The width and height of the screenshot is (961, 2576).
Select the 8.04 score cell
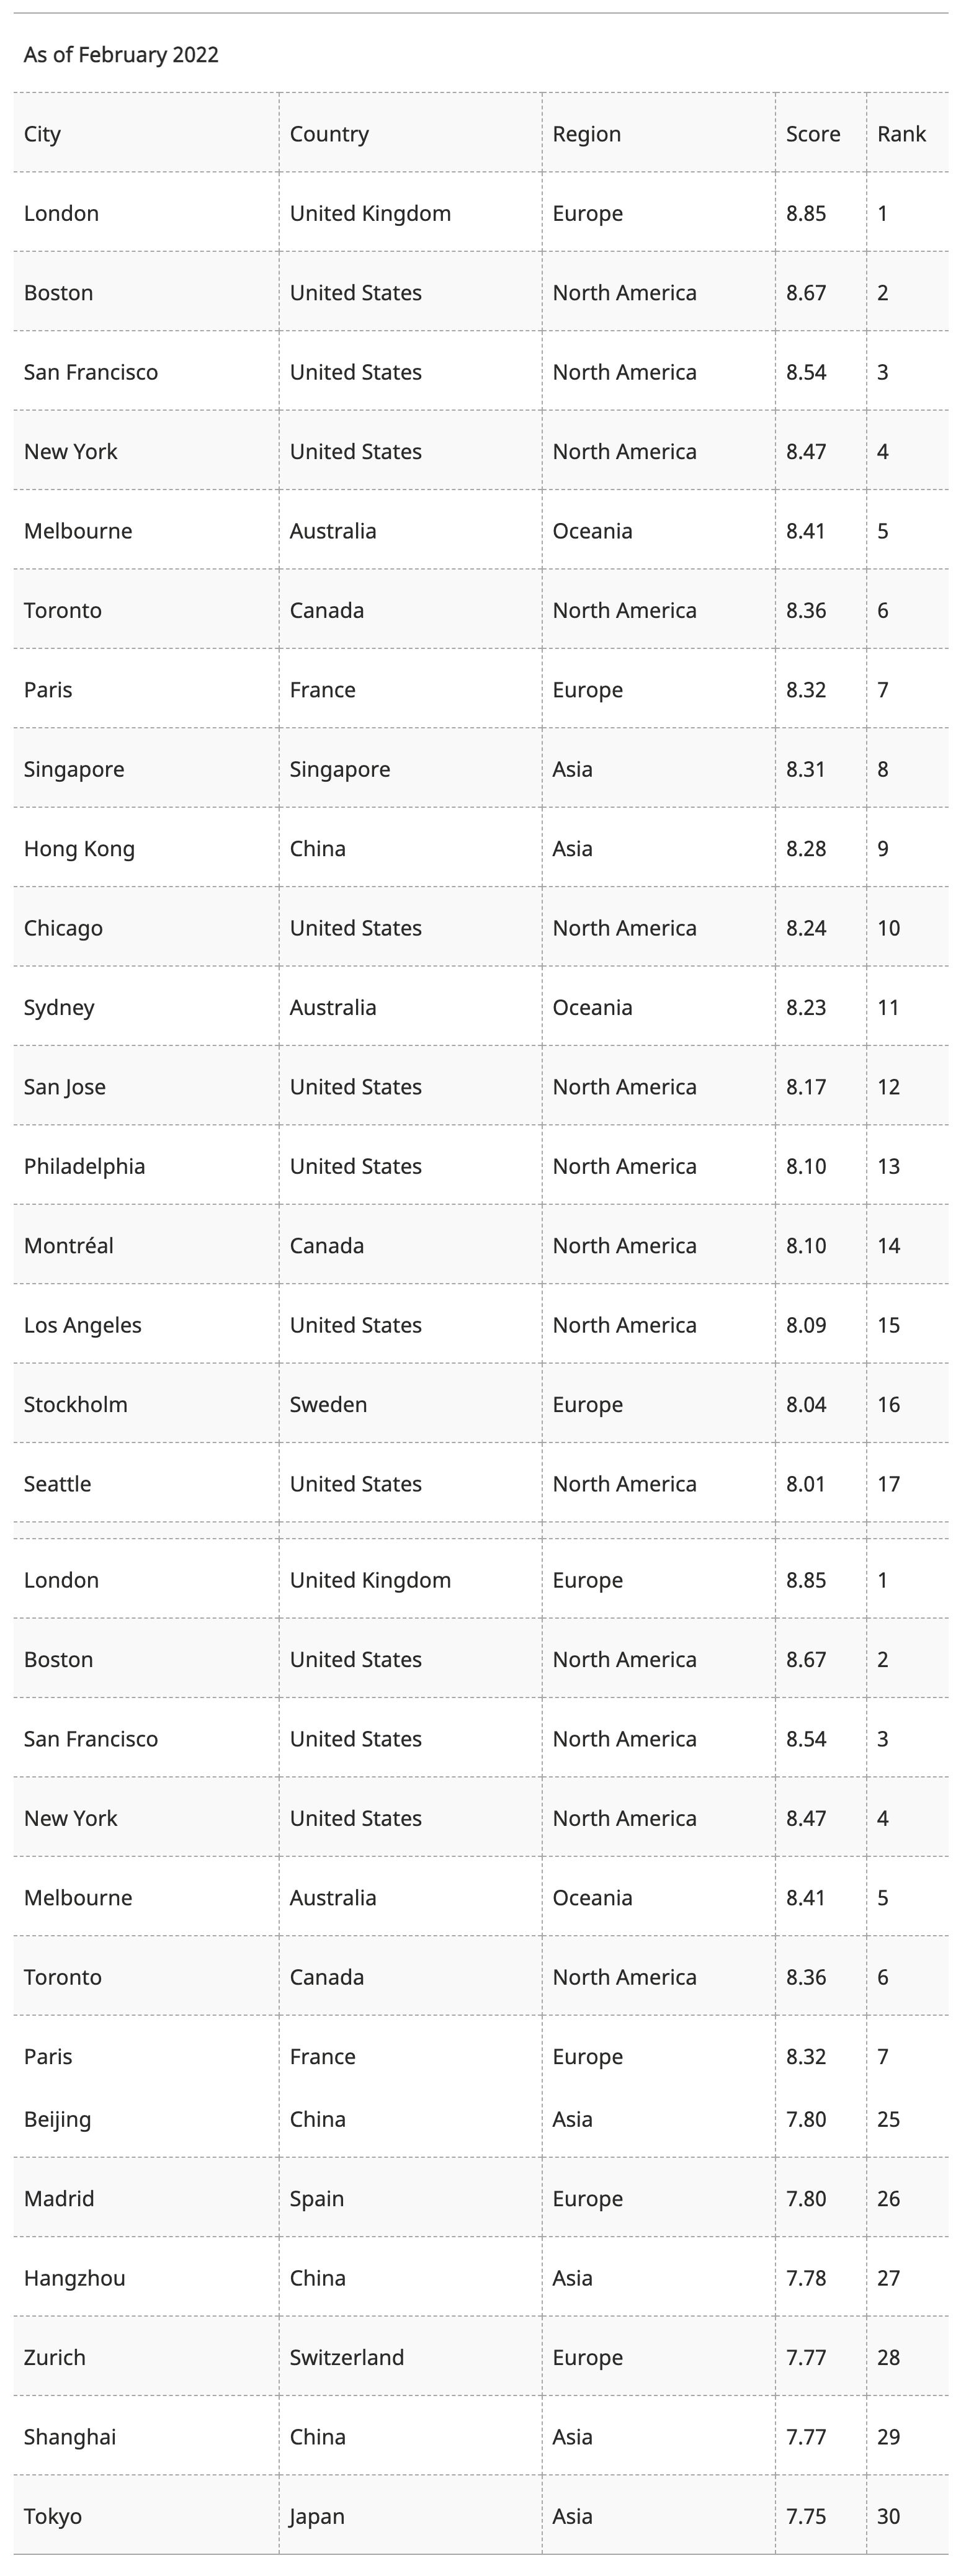pos(806,1404)
